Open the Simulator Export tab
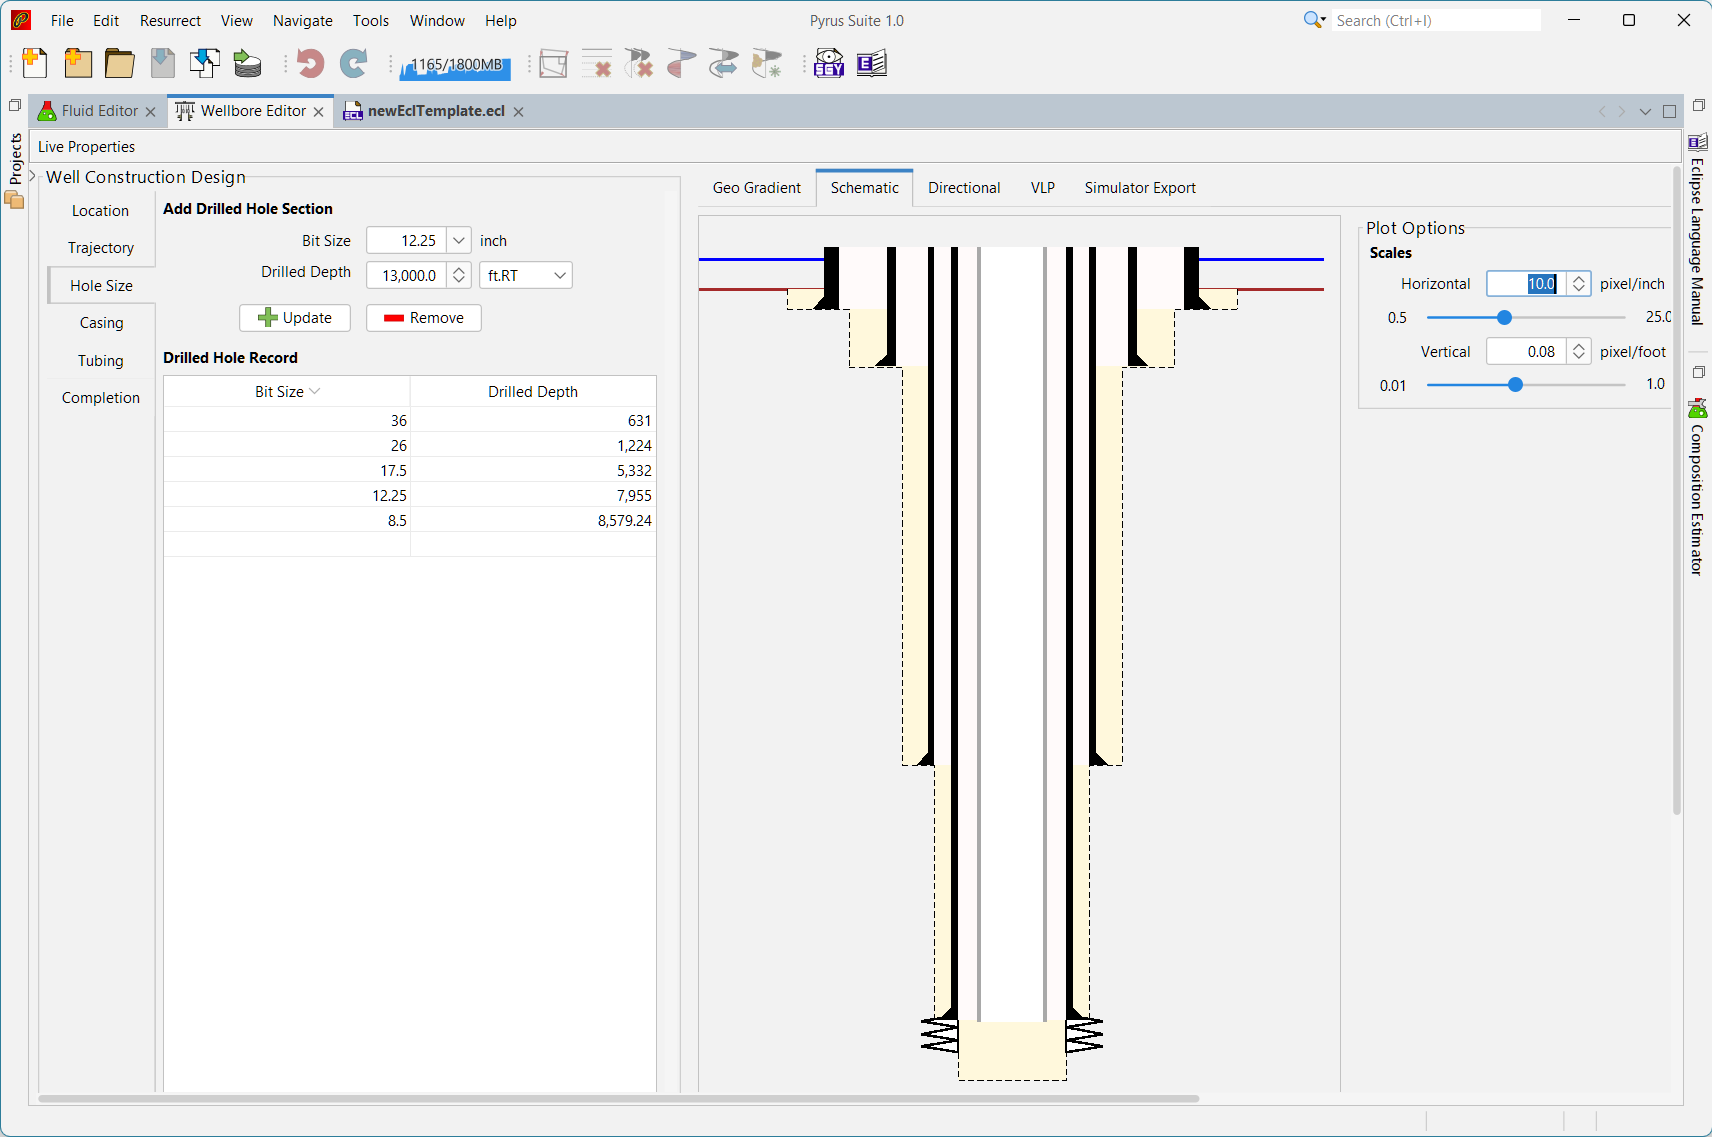The image size is (1712, 1137). click(x=1140, y=188)
